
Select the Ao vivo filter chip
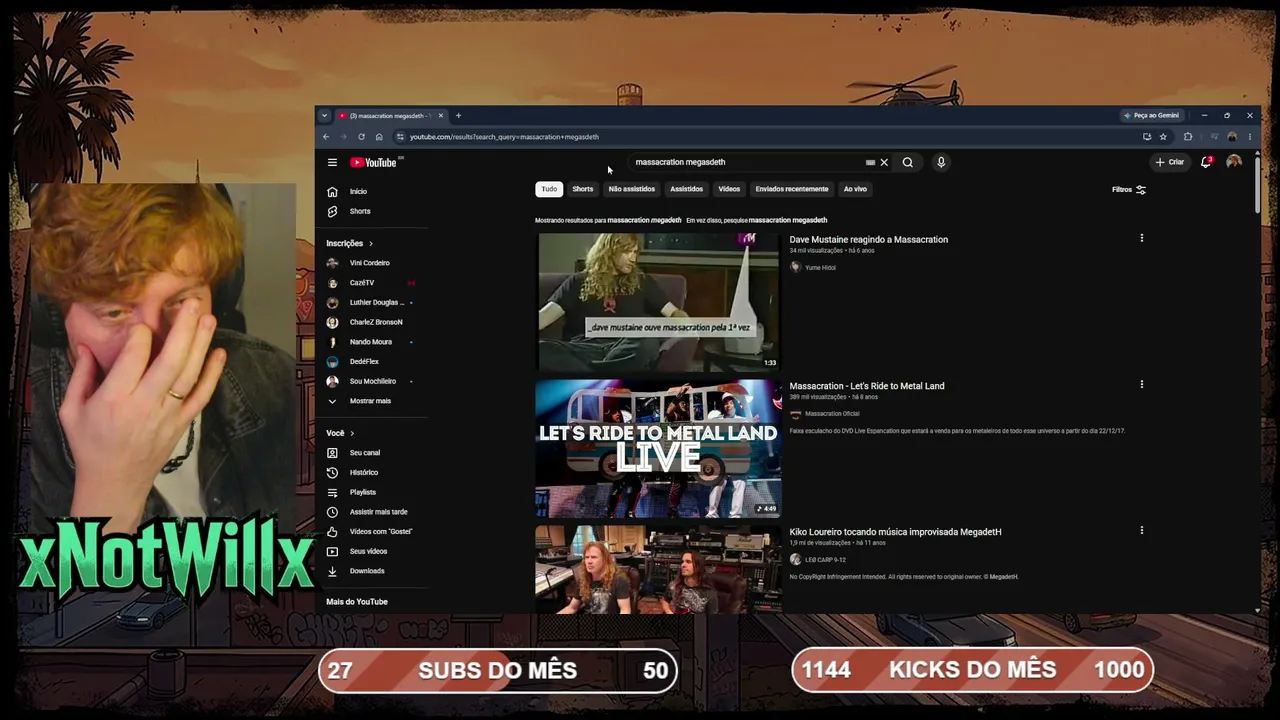(855, 189)
